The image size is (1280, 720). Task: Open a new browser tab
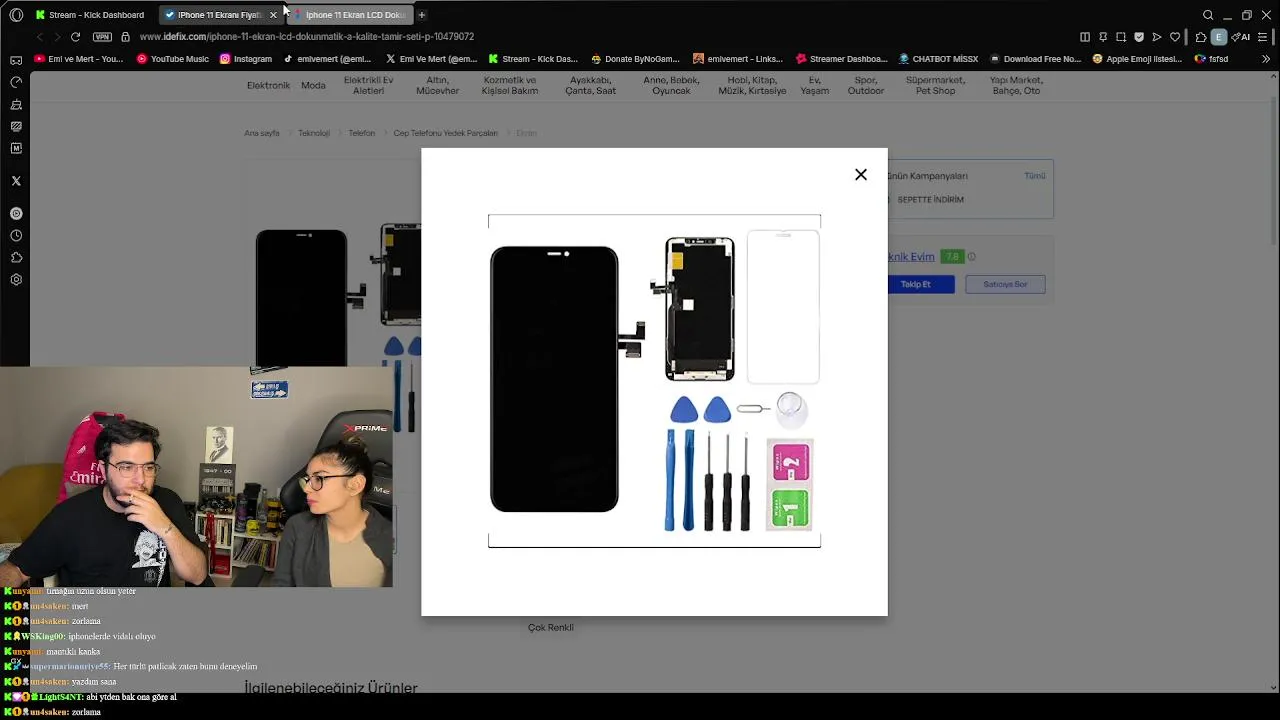421,15
